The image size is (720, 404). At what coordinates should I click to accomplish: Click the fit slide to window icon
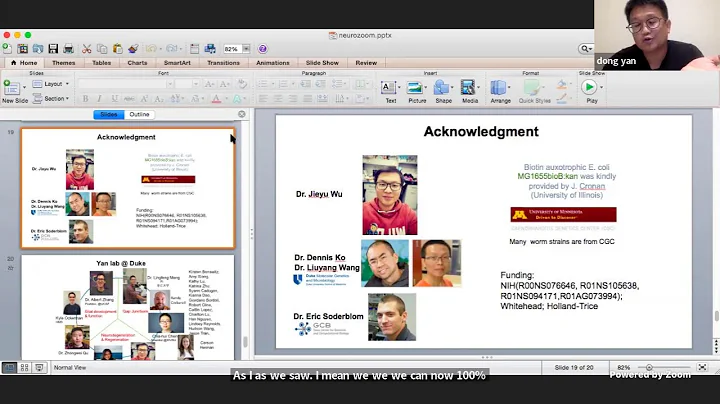coord(702,367)
